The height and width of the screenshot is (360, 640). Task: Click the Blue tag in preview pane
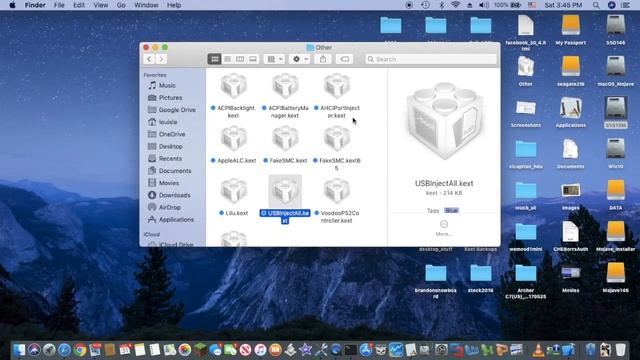451,211
